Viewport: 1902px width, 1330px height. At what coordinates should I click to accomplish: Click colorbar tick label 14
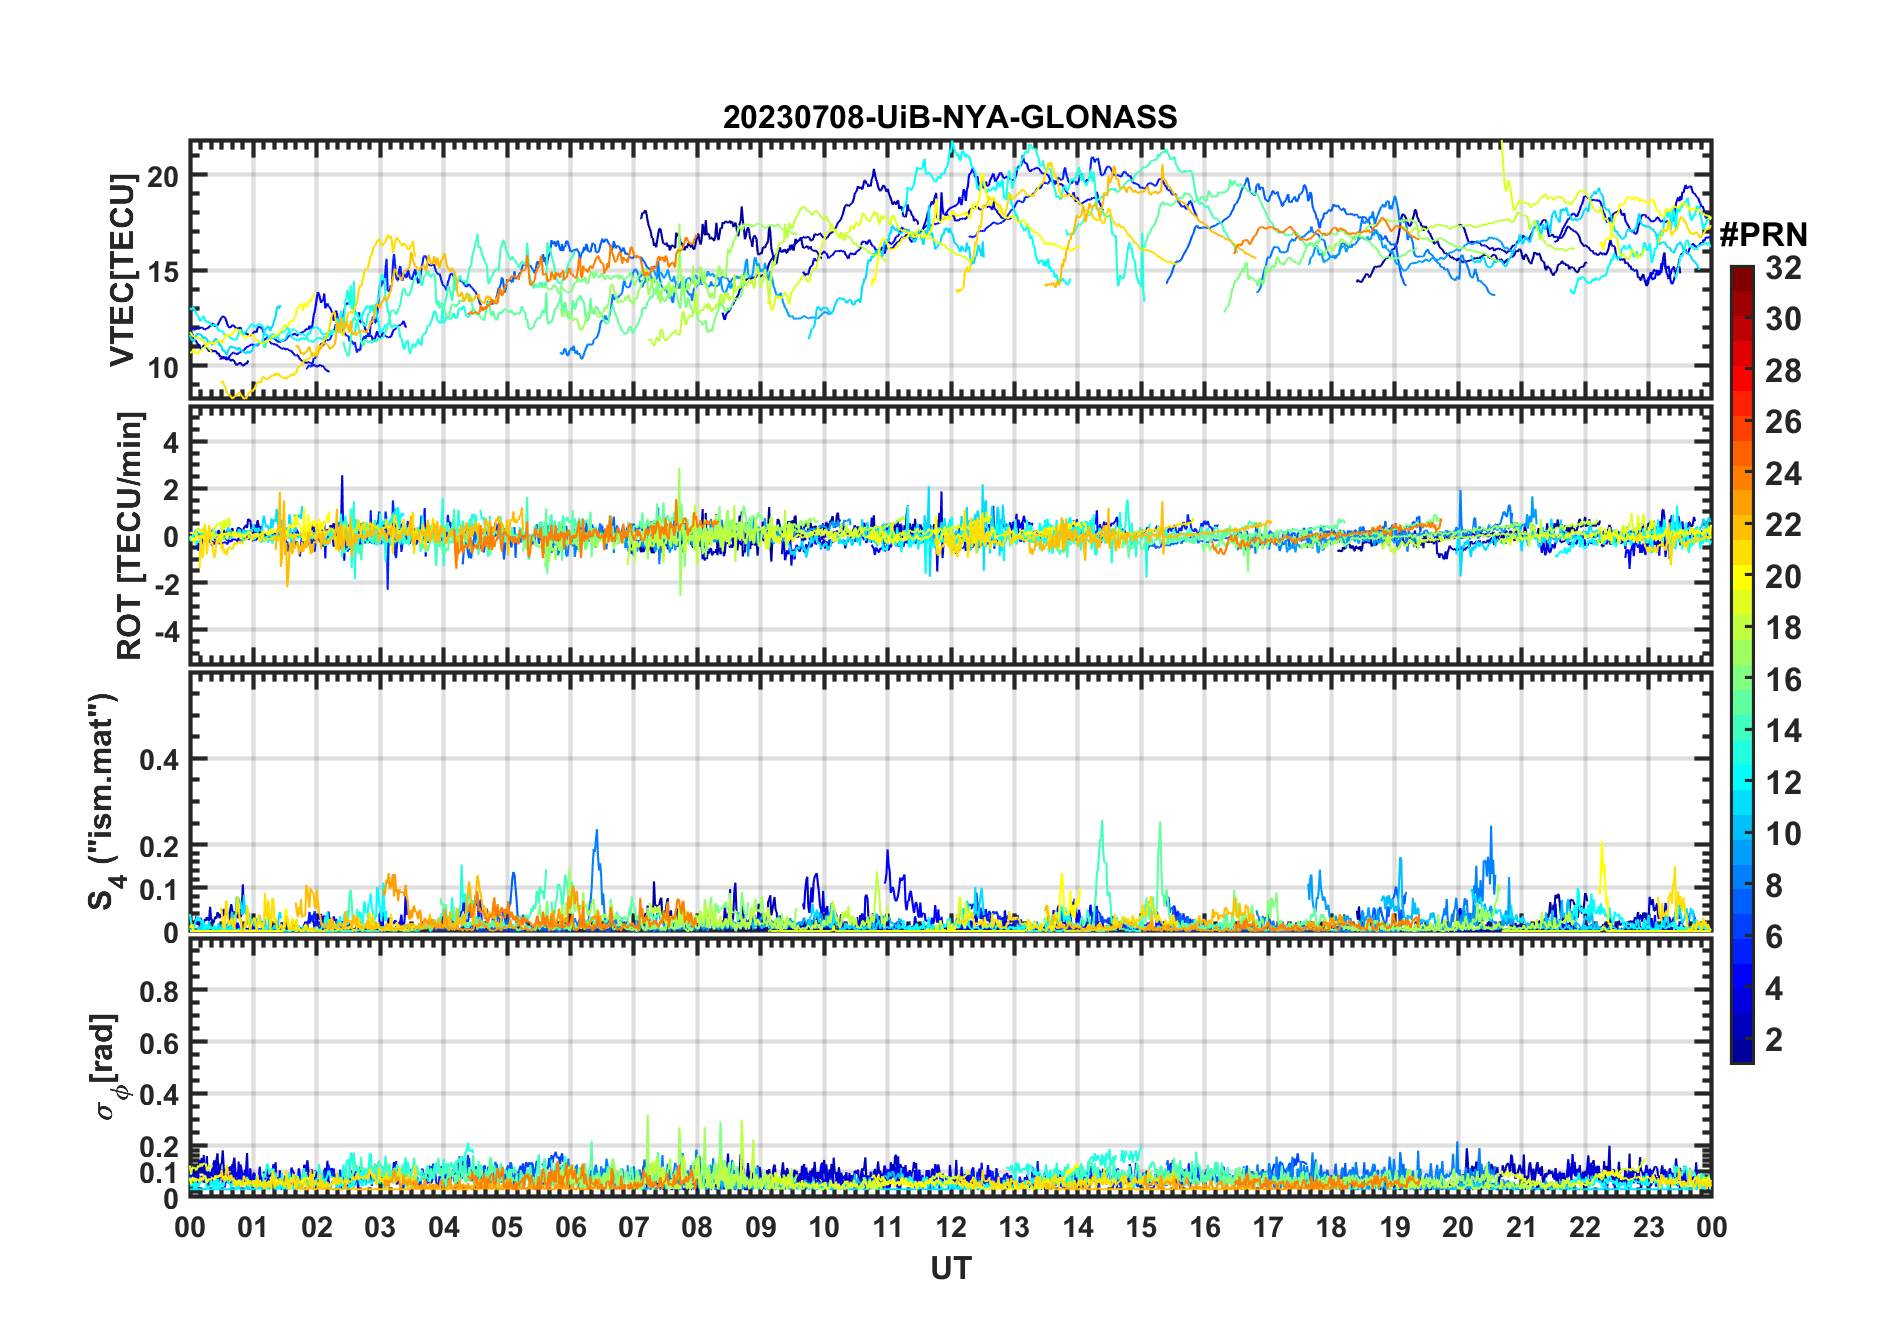pos(1783,731)
